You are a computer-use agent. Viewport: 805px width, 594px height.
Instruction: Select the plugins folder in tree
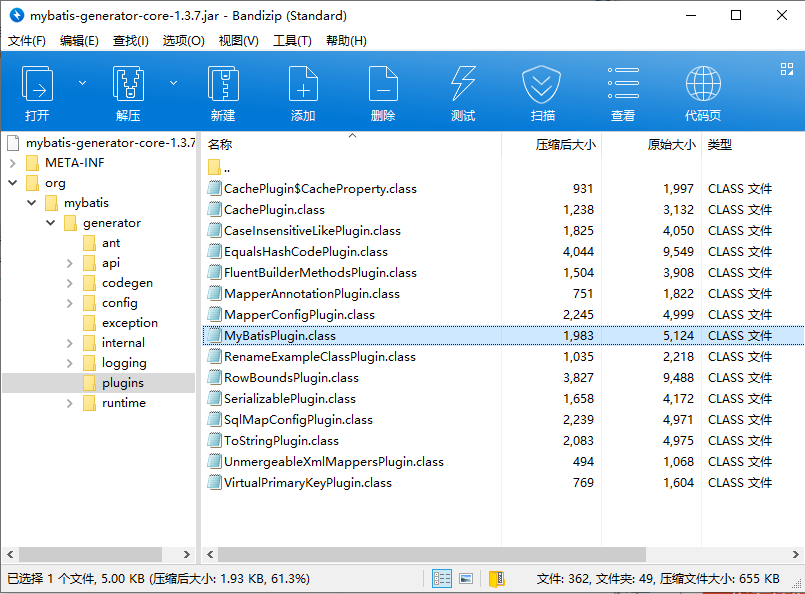[113, 383]
